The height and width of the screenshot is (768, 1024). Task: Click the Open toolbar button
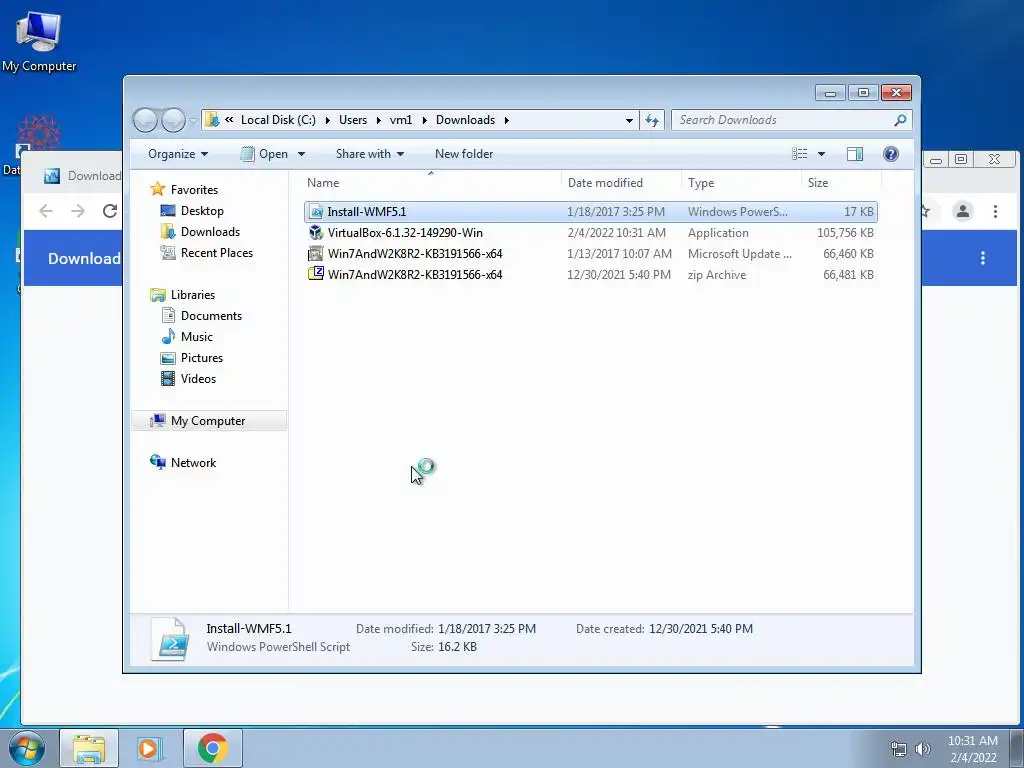point(264,154)
